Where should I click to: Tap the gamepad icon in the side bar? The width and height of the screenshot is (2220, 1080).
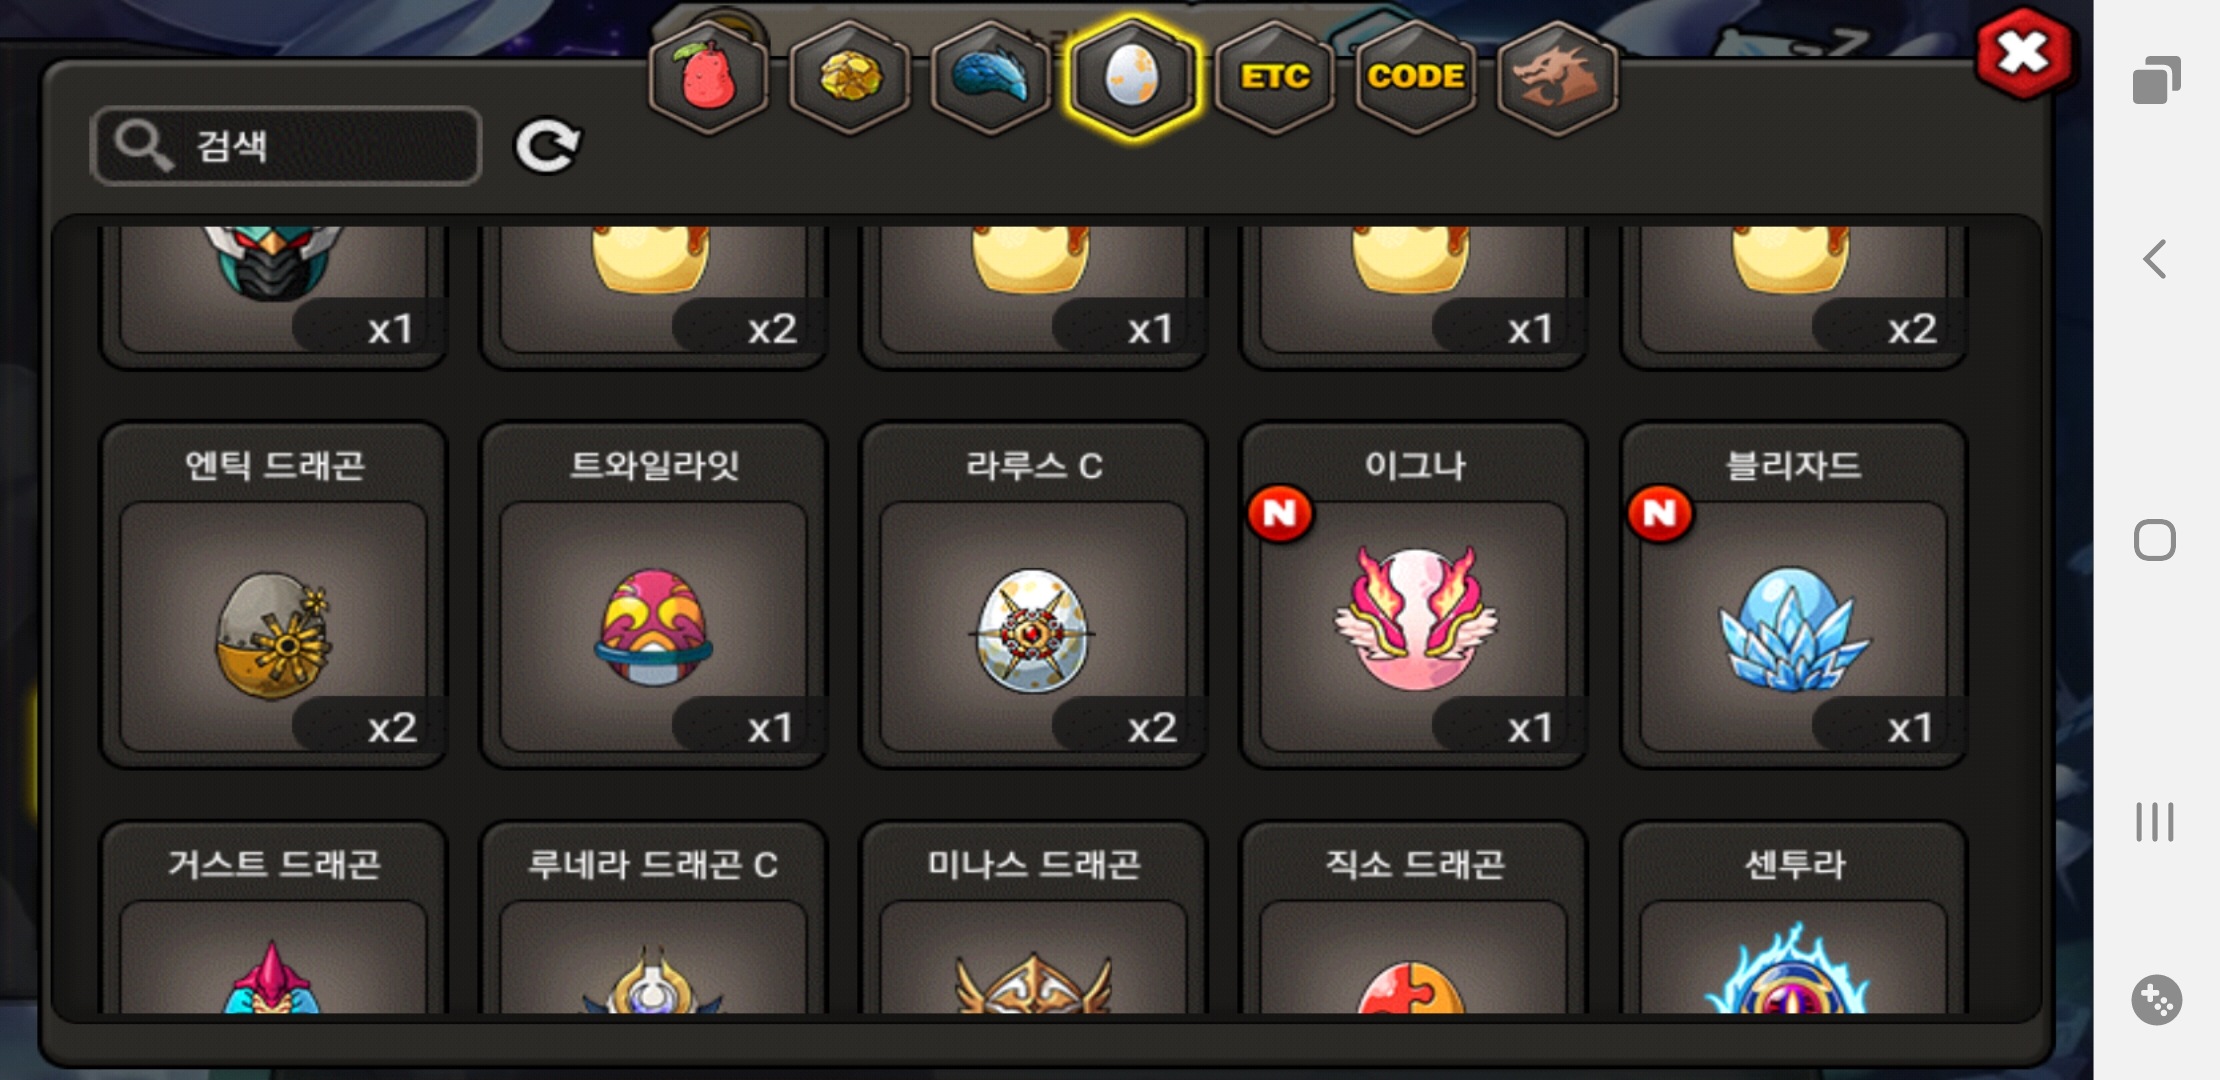pyautogui.click(x=2156, y=1000)
